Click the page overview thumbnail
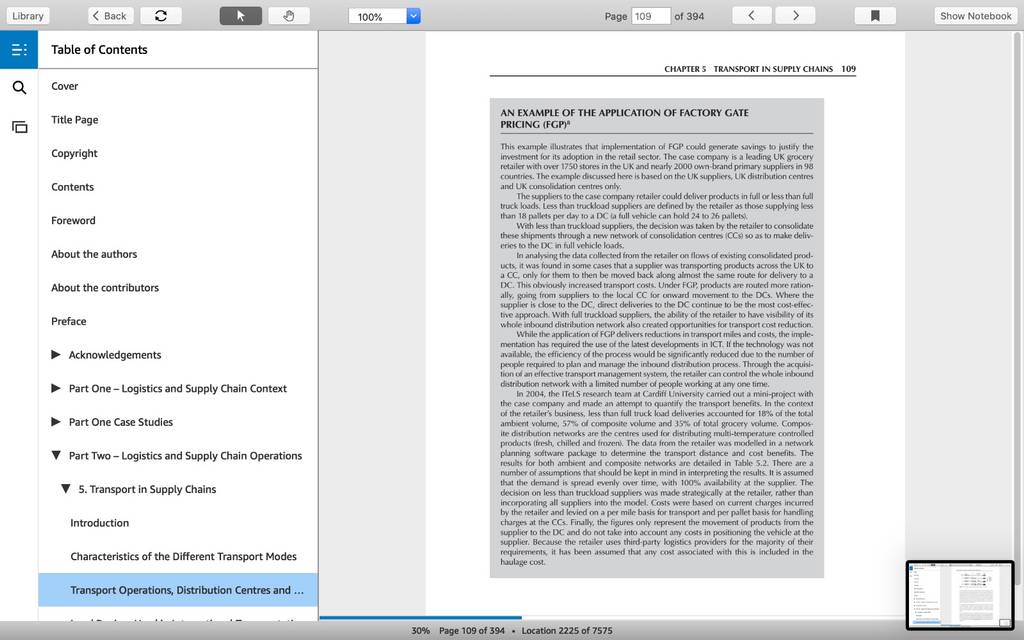 pyautogui.click(x=960, y=594)
